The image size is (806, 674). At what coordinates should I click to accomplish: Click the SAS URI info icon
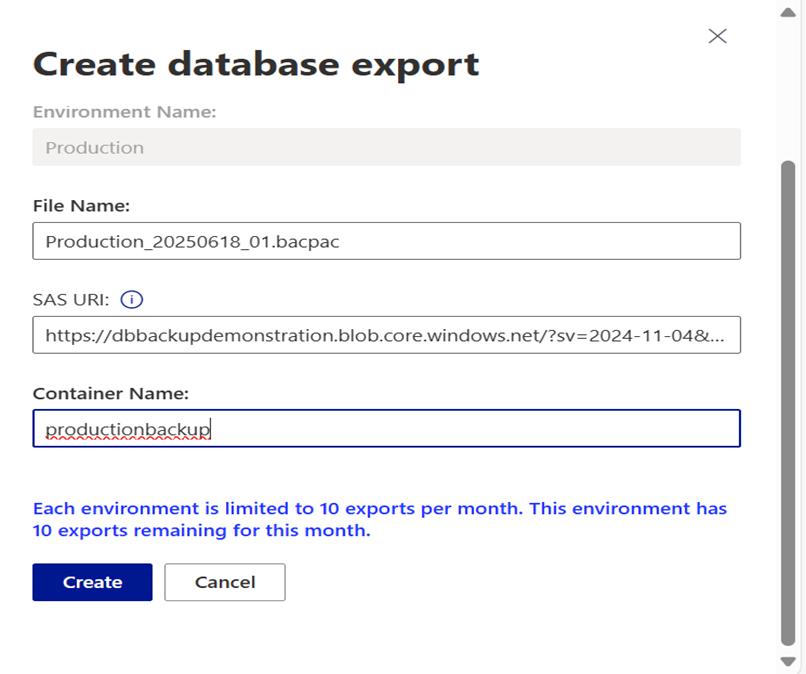(132, 299)
